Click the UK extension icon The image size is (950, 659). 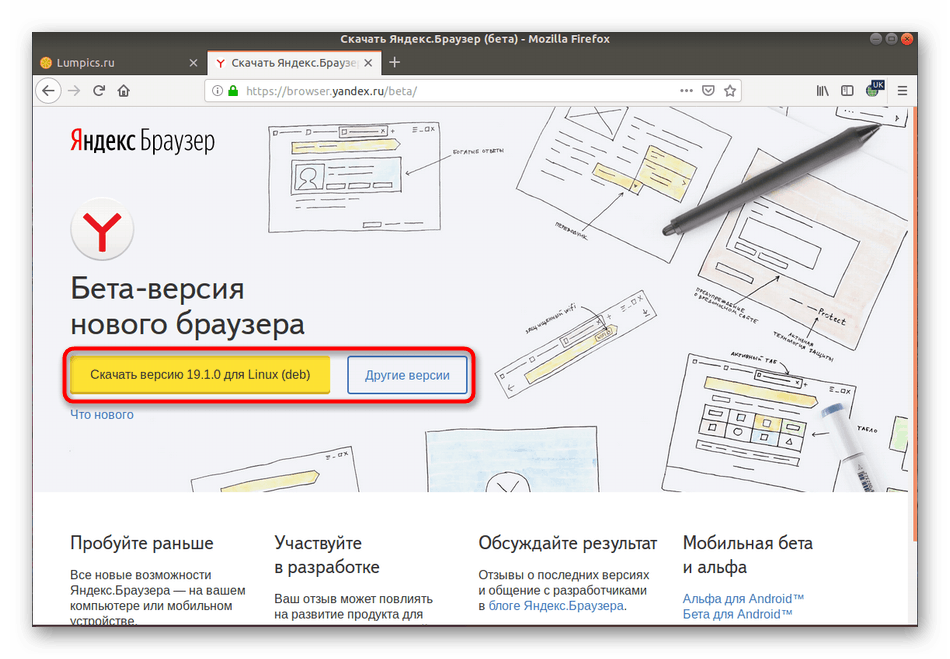[874, 89]
